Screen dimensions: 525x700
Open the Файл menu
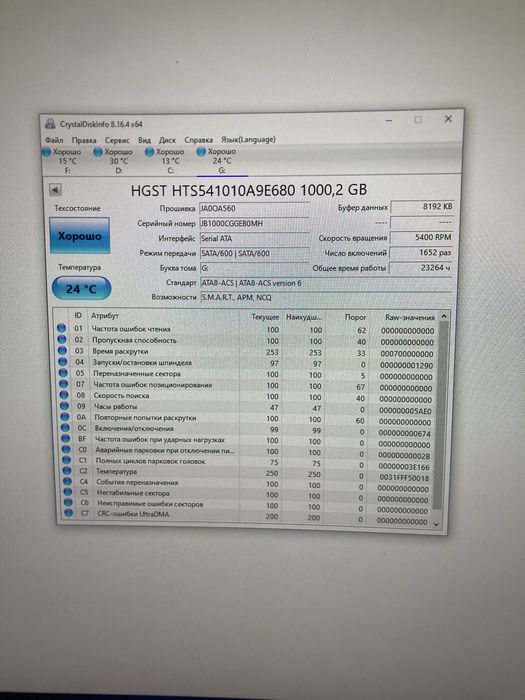[54, 140]
